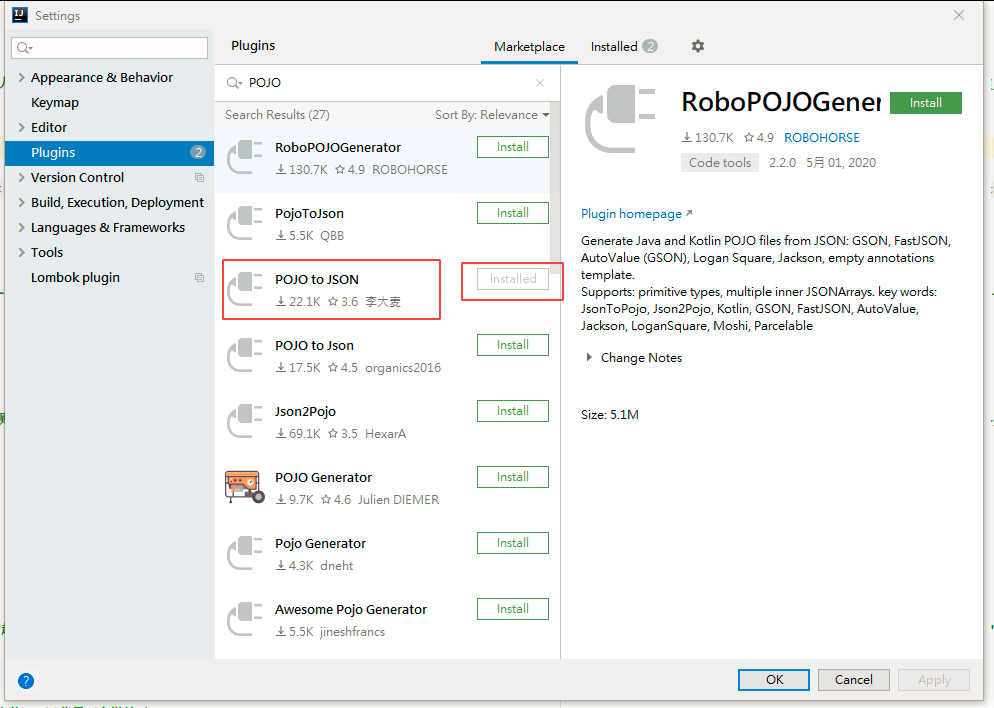The image size is (994, 708).
Task: Cancel the Settings dialog
Action: (853, 679)
